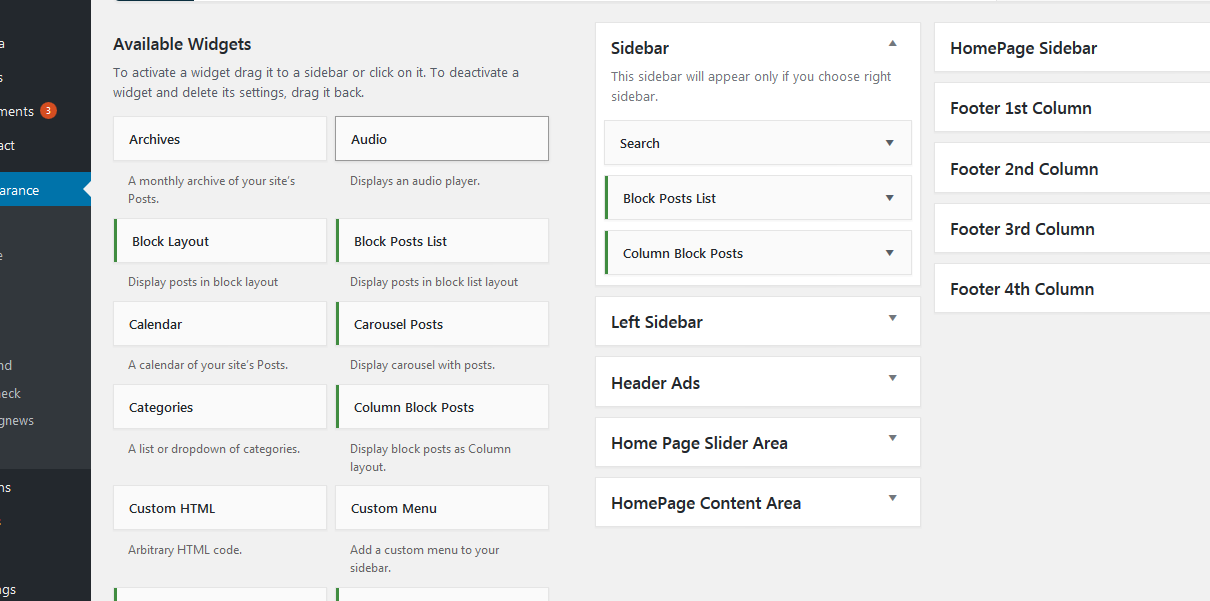
Task: Click the comments count badge showing 3
Action: [48, 111]
